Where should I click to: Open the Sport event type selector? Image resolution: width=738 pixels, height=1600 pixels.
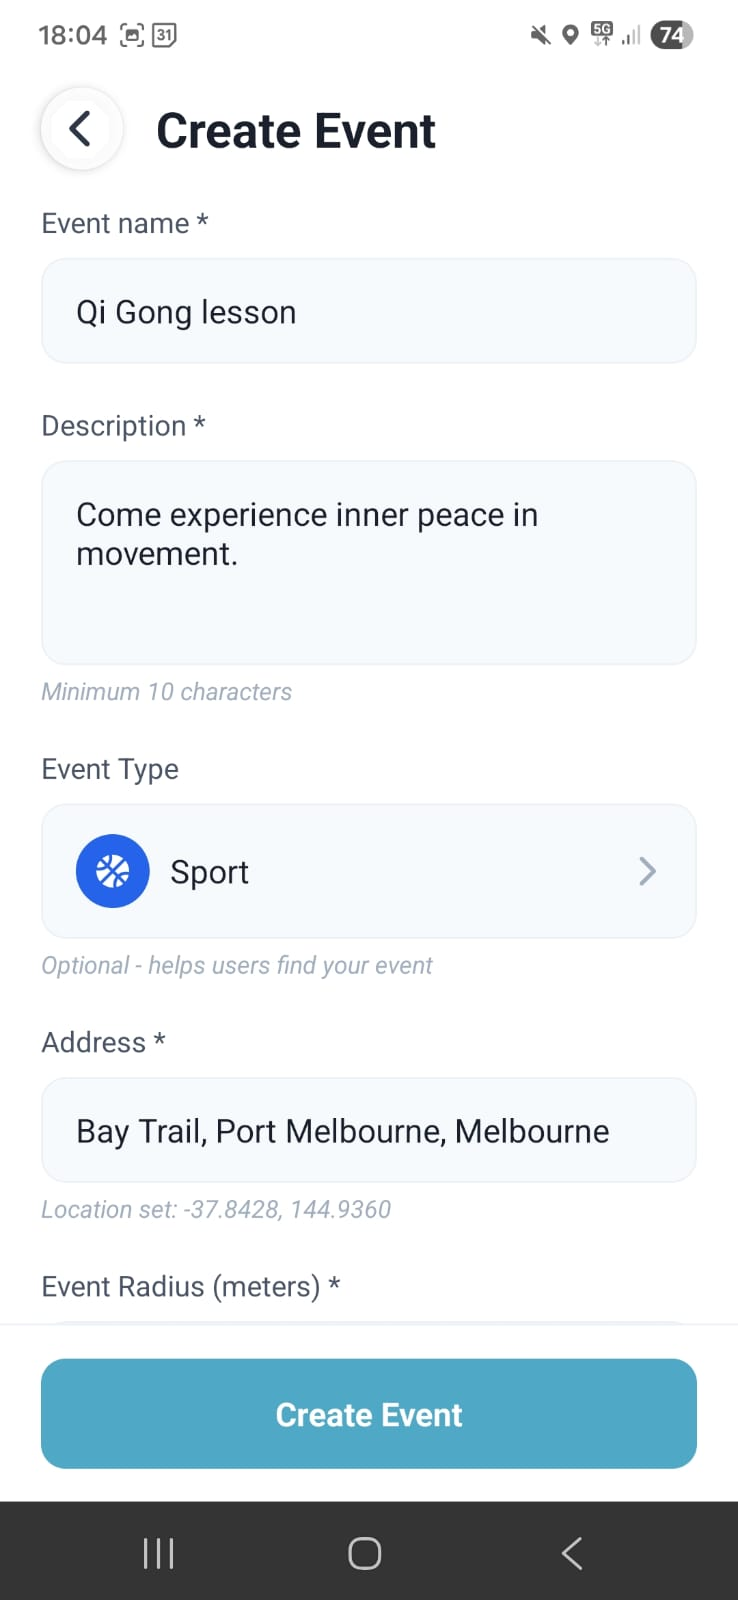pyautogui.click(x=368, y=871)
